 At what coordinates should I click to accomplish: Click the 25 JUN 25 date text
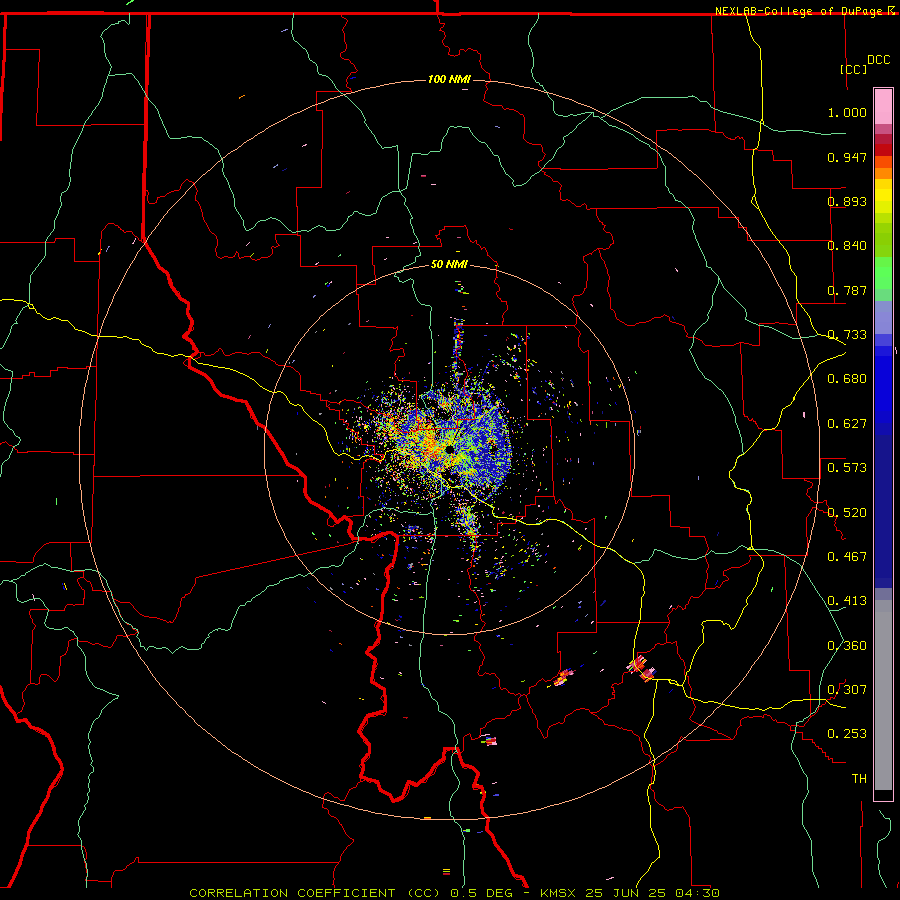(626, 893)
